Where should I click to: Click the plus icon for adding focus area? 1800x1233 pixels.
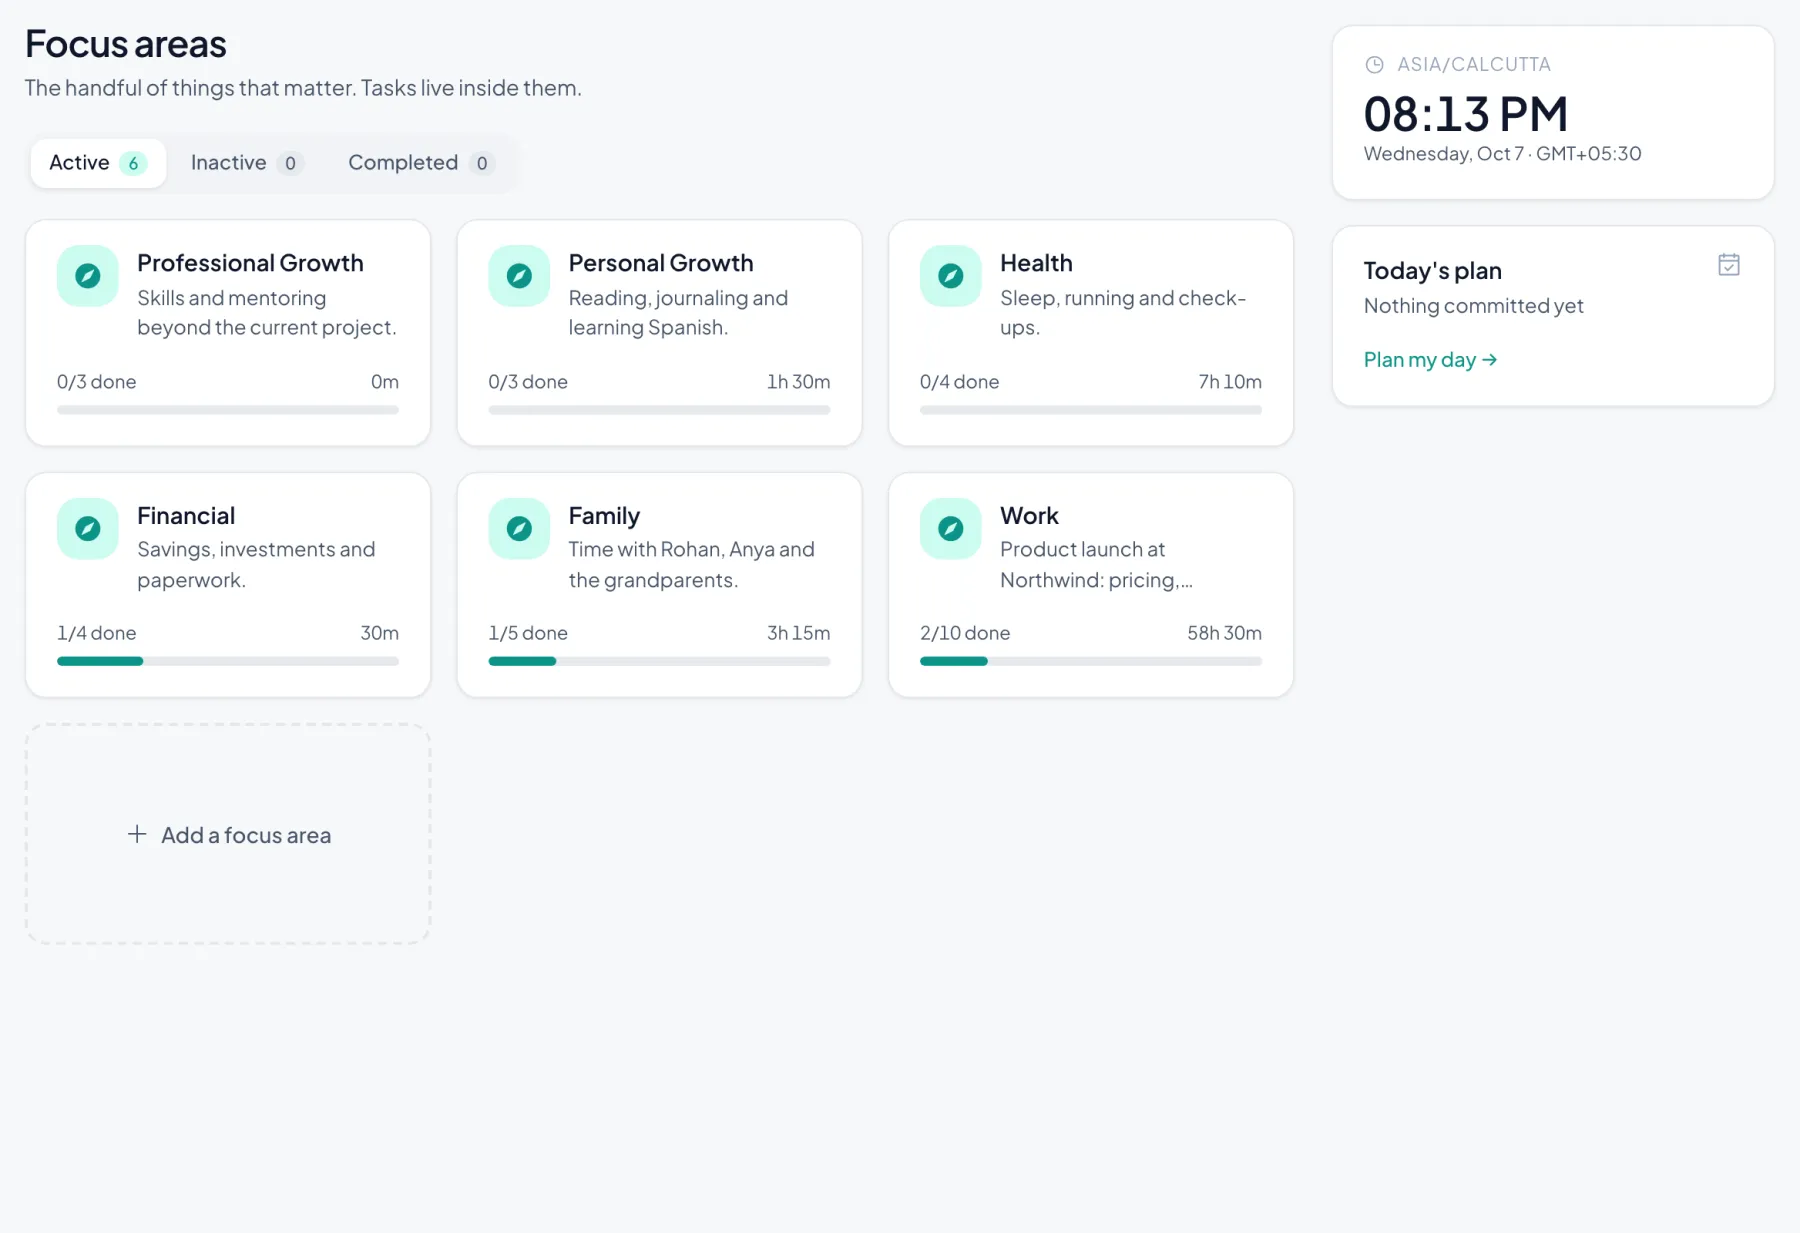tap(137, 834)
